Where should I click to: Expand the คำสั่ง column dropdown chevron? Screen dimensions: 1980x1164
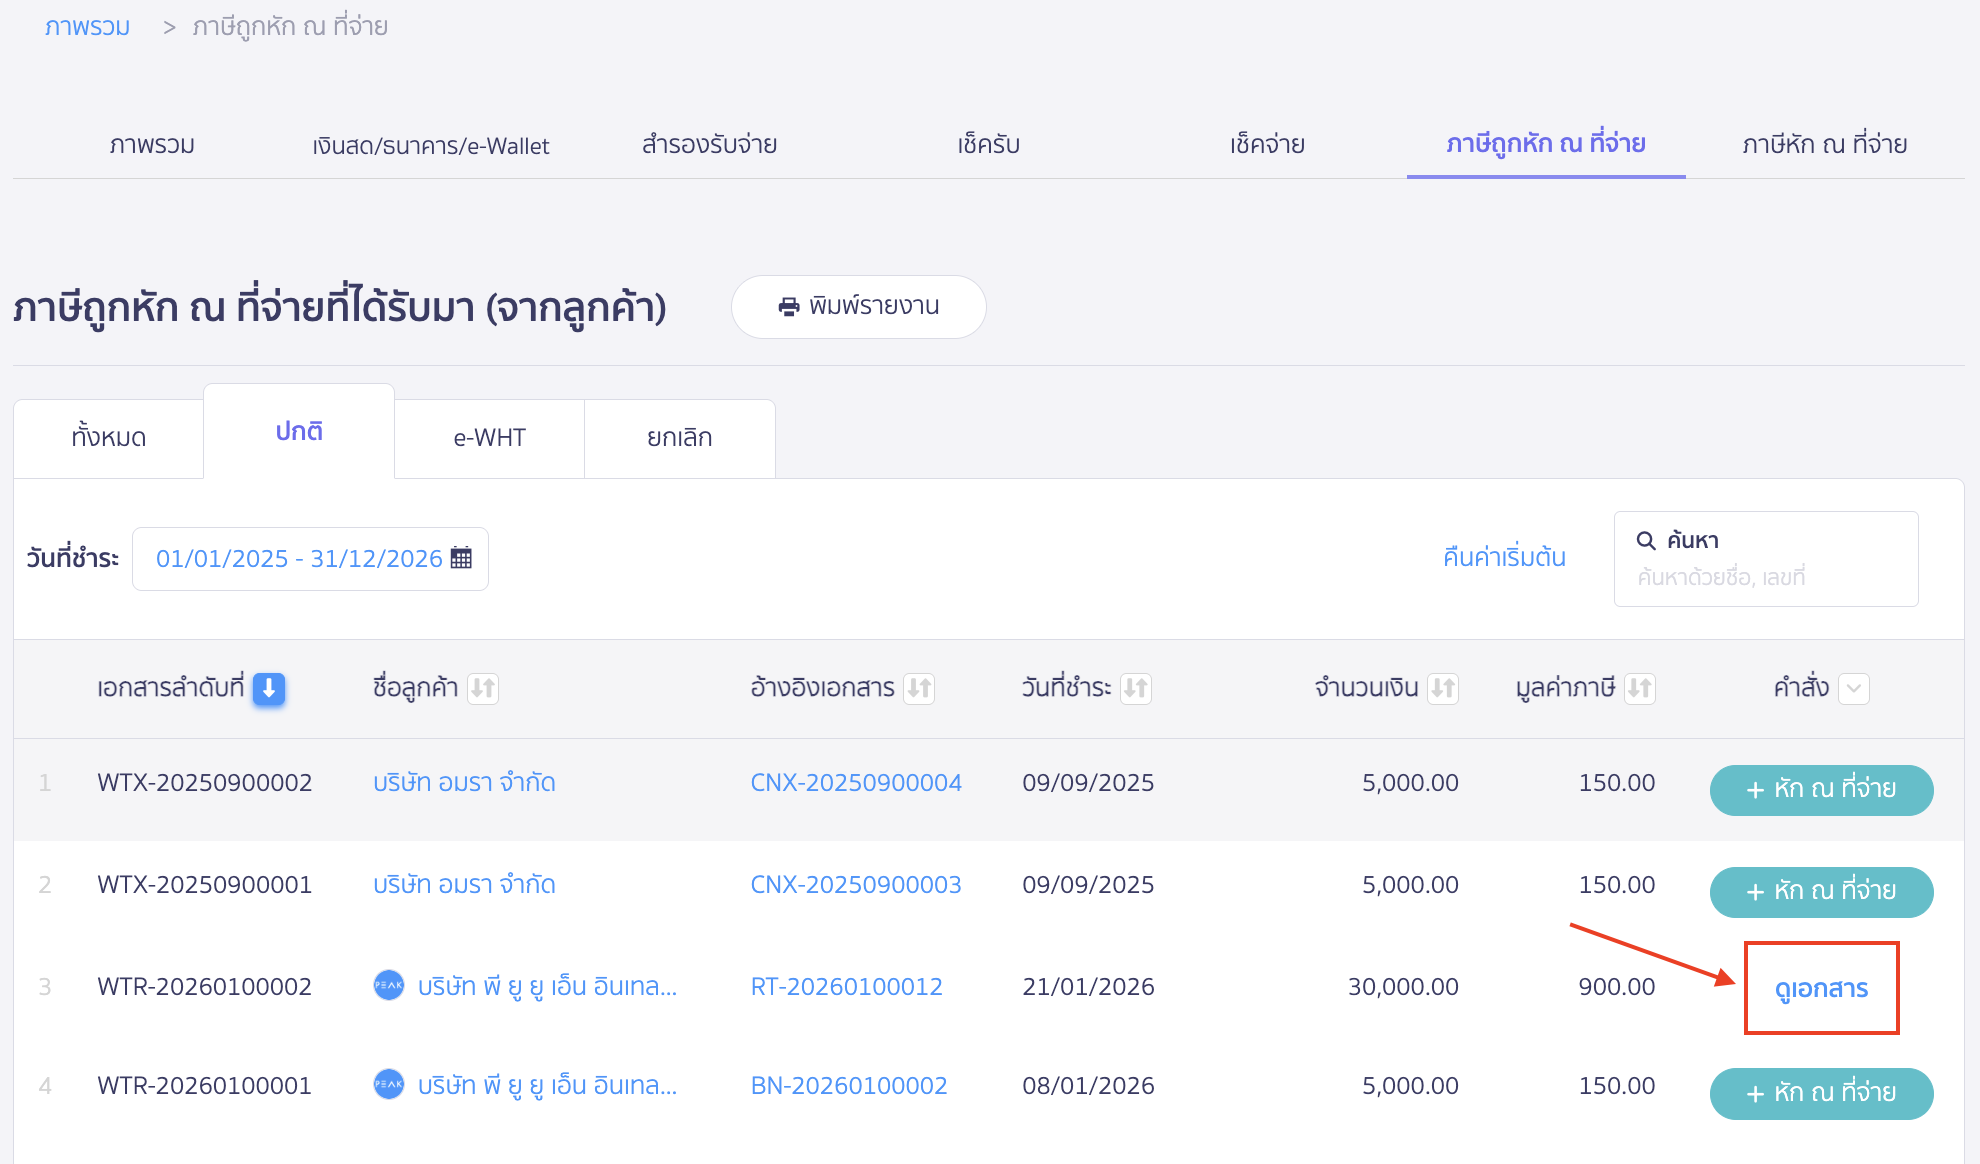click(1854, 688)
